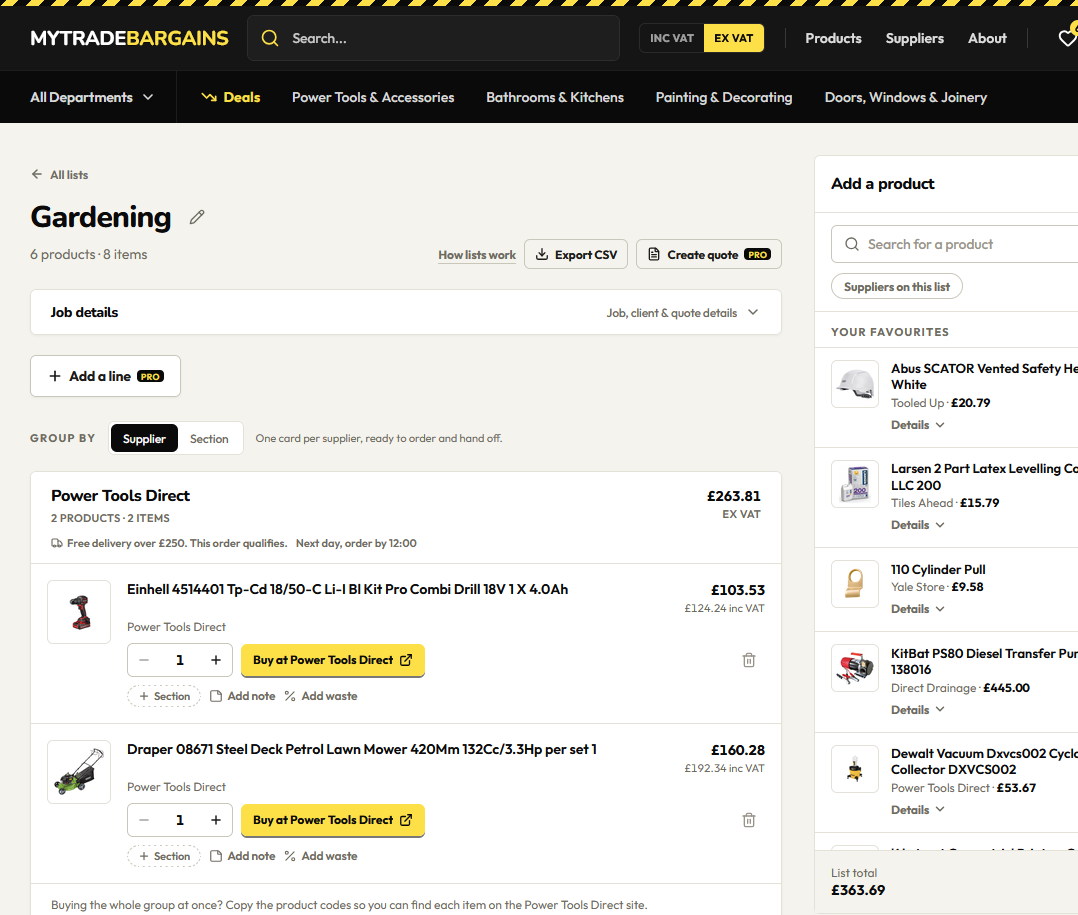Decrease quantity of Einhell combi drill
Viewport: 1078px width, 915px height.
click(144, 660)
